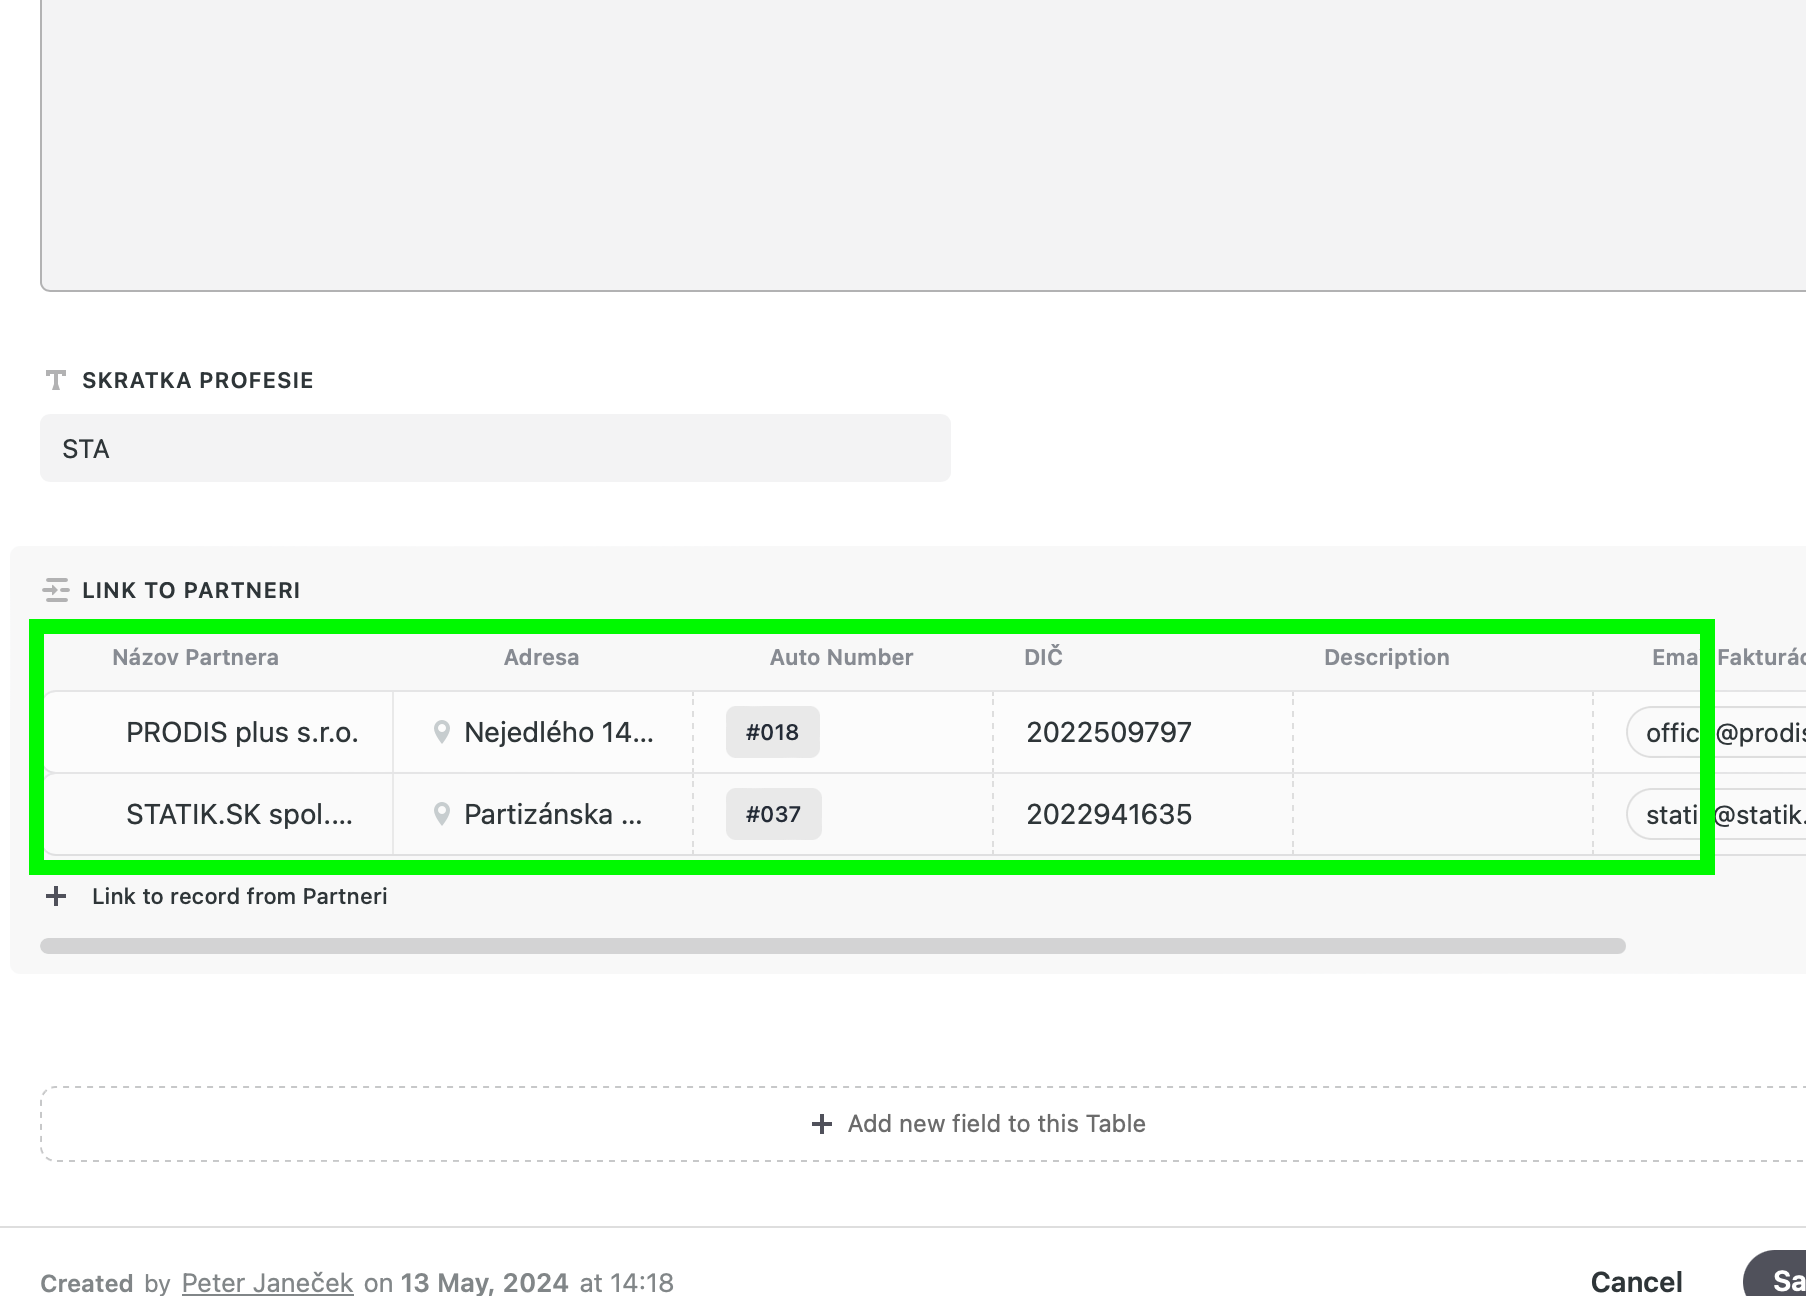The image size is (1806, 1296).
Task: Click the Auto Number column header
Action: coord(841,657)
